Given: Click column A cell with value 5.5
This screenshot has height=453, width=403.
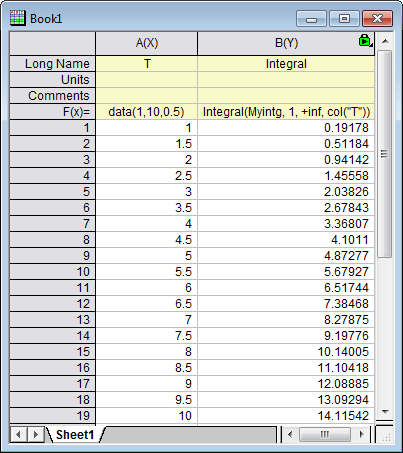Looking at the screenshot, I should [x=147, y=272].
